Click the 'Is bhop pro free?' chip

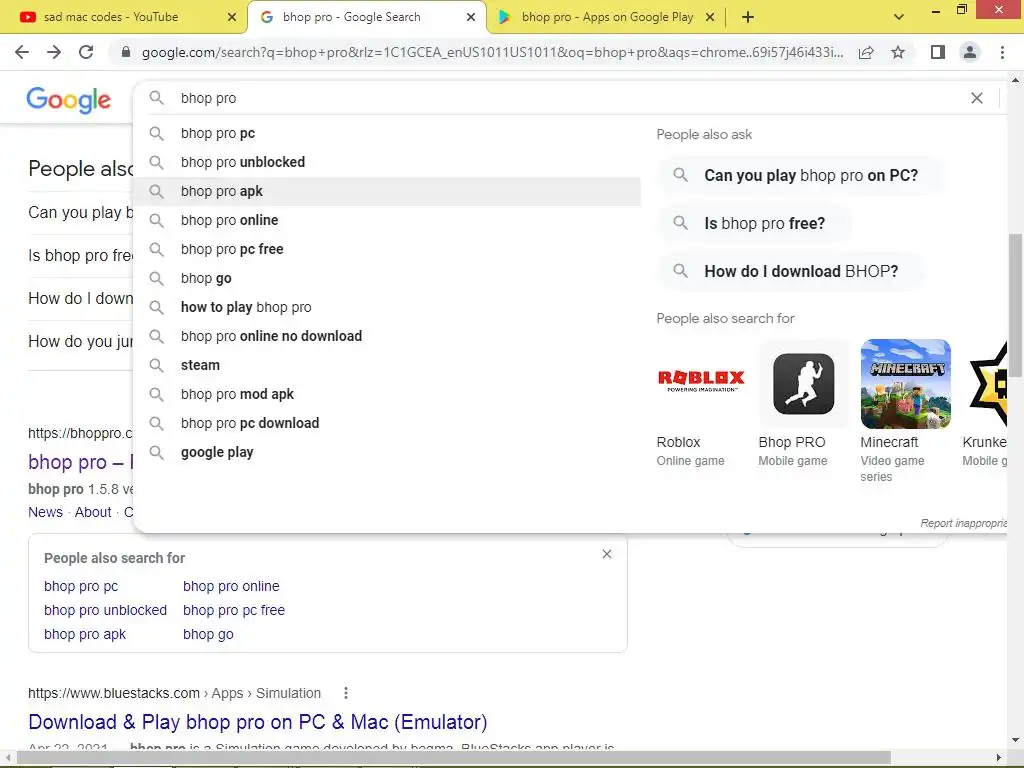[x=754, y=223]
